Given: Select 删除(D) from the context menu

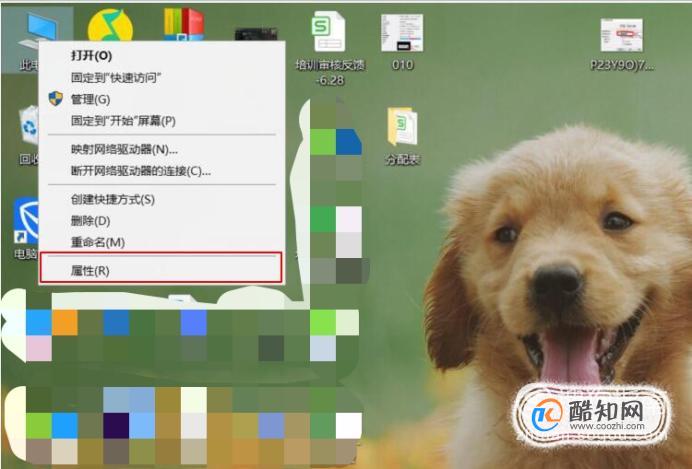Looking at the screenshot, I should pos(162,221).
